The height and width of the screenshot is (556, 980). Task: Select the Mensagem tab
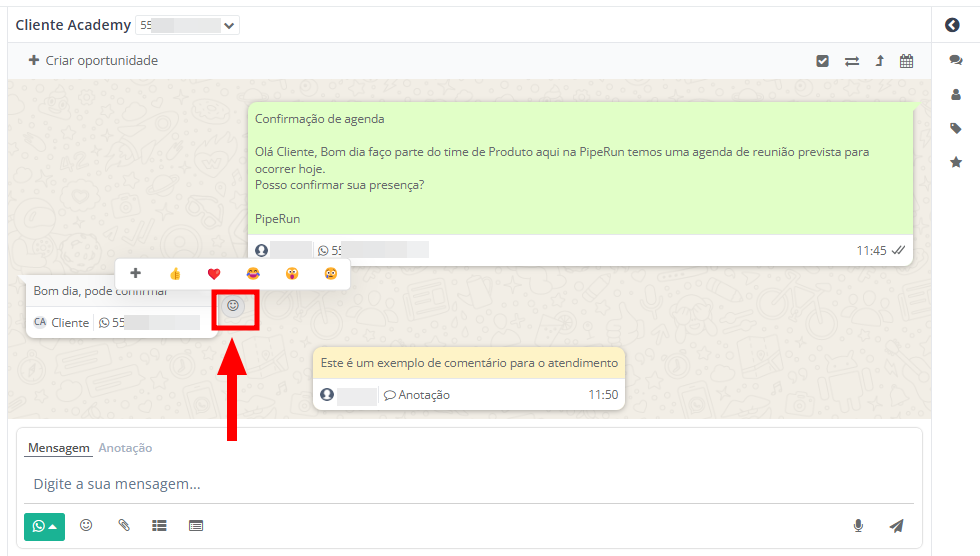pyautogui.click(x=58, y=448)
